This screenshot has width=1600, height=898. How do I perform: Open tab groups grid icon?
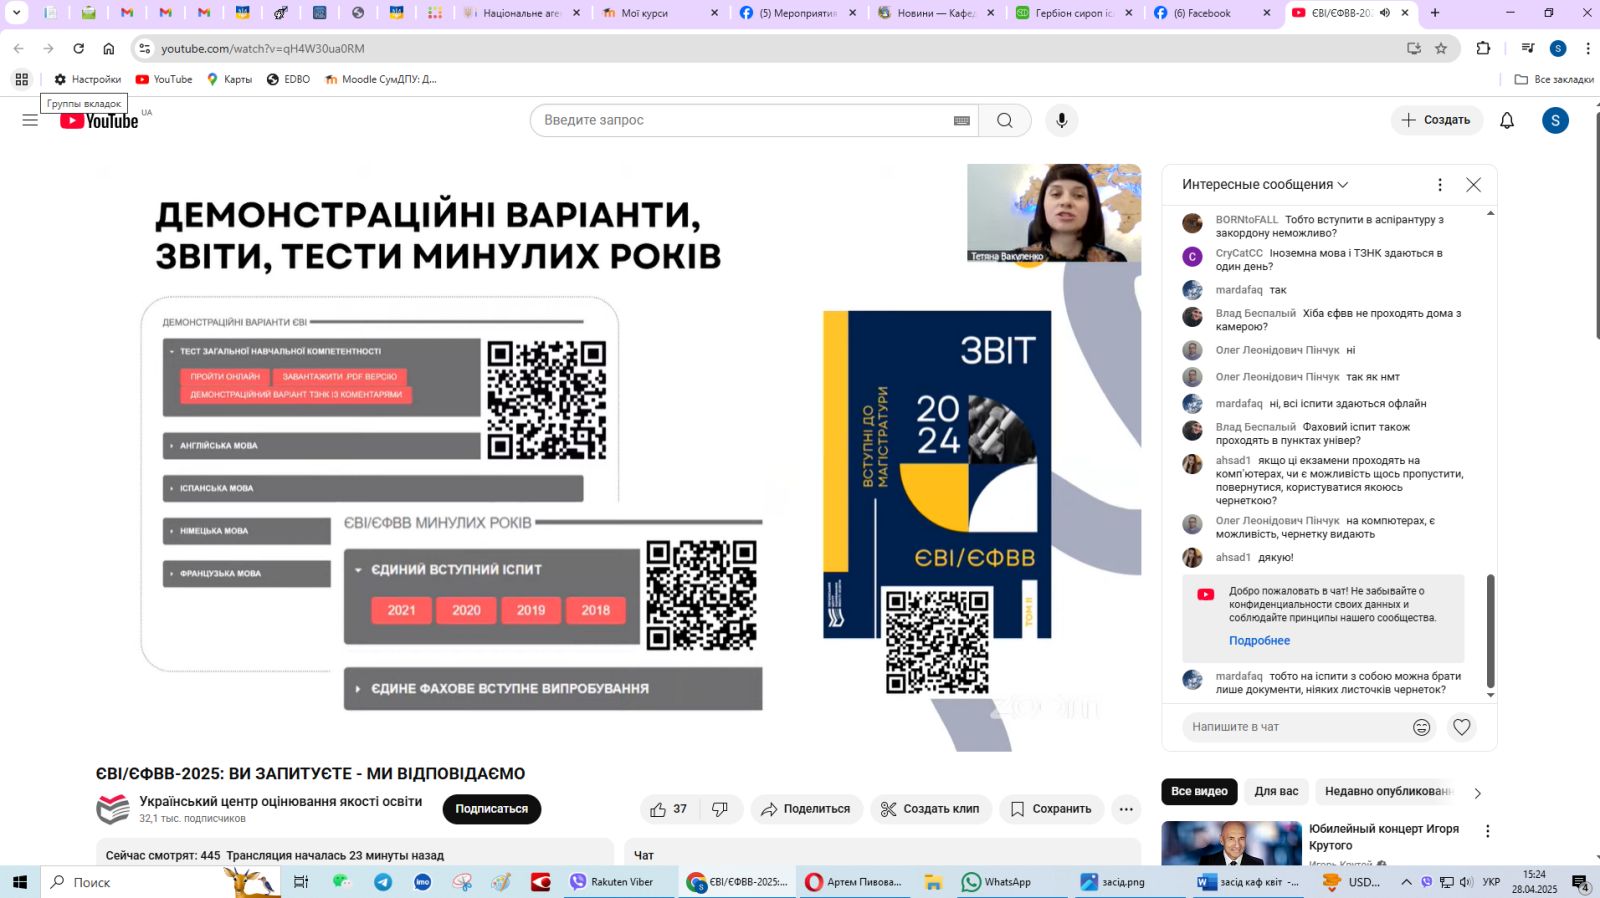(x=21, y=79)
